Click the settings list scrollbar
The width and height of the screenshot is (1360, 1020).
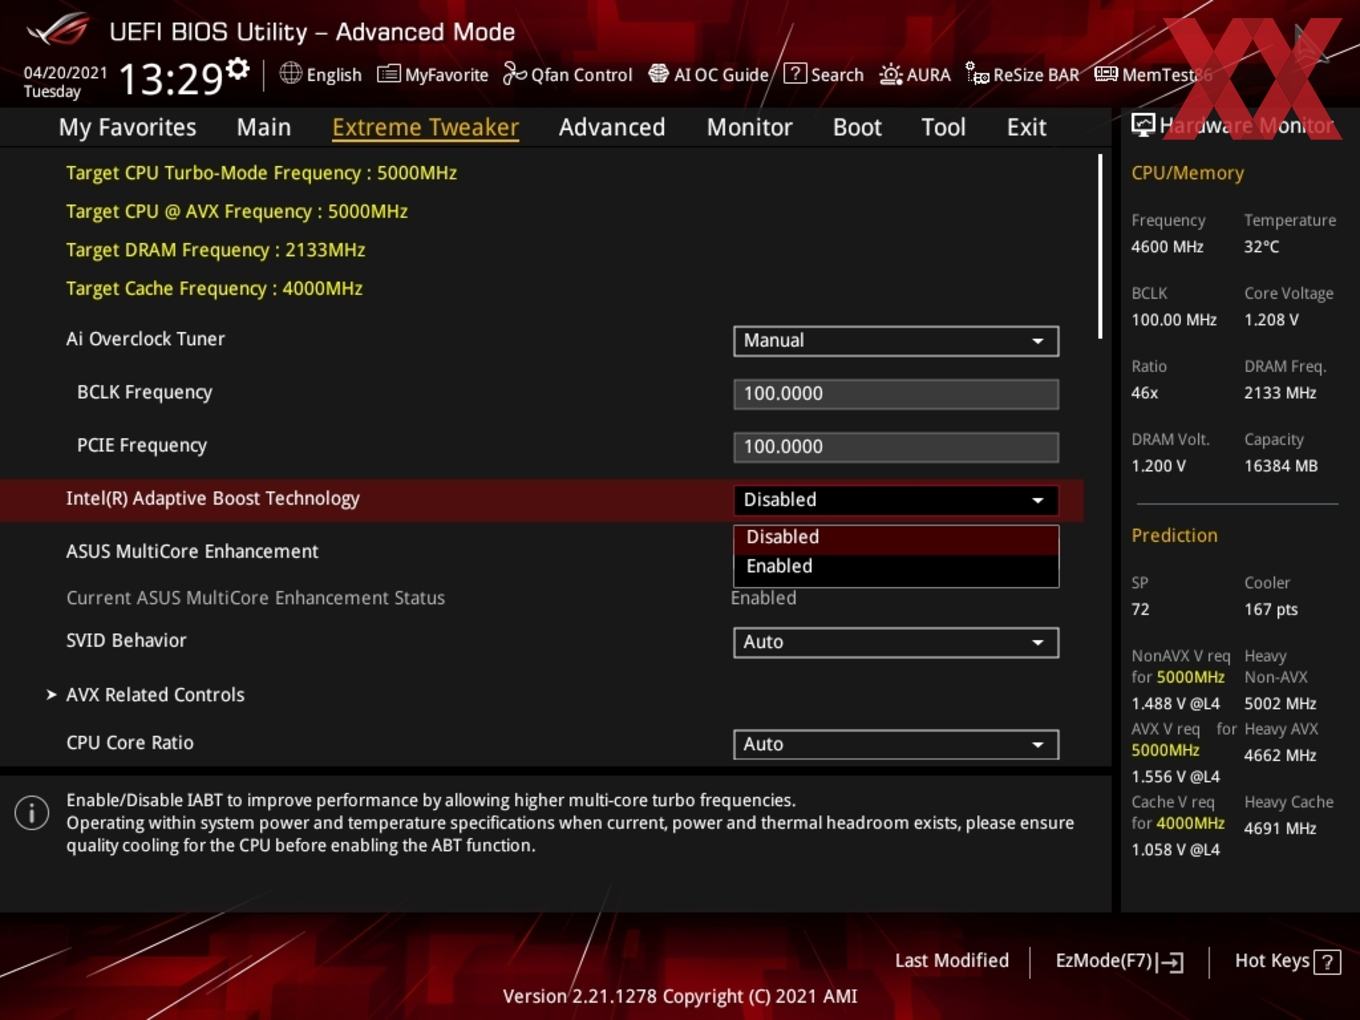1101,246
